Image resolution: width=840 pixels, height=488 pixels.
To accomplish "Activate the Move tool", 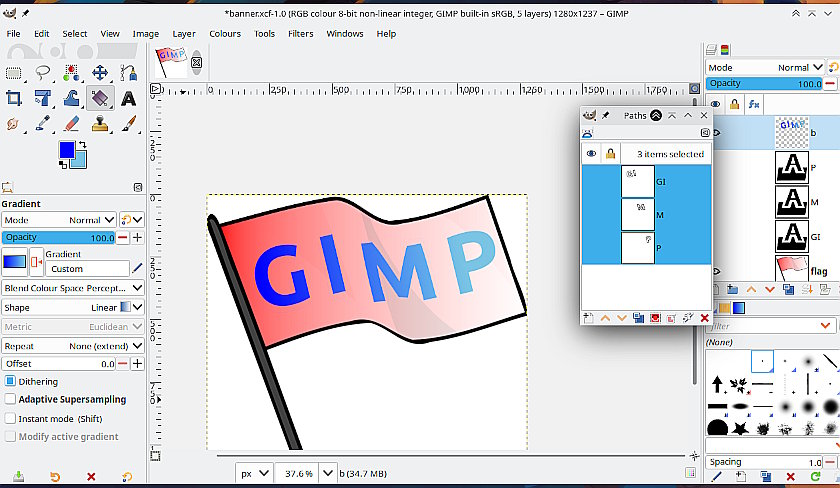I will point(100,72).
